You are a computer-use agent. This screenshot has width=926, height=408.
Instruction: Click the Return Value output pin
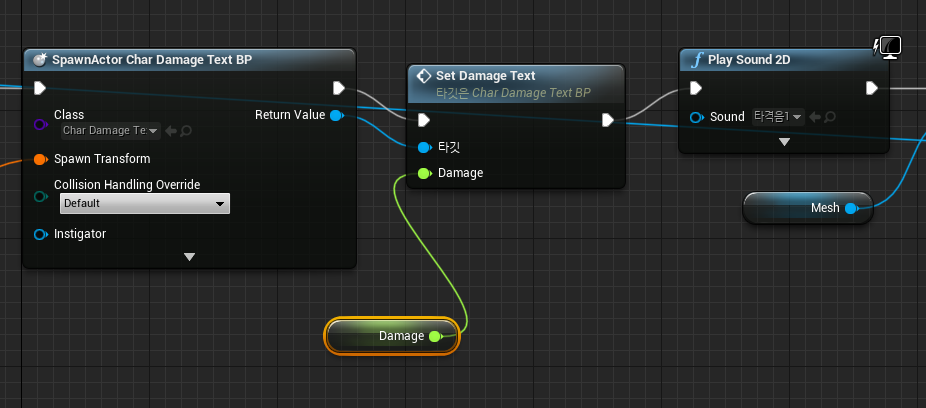337,115
